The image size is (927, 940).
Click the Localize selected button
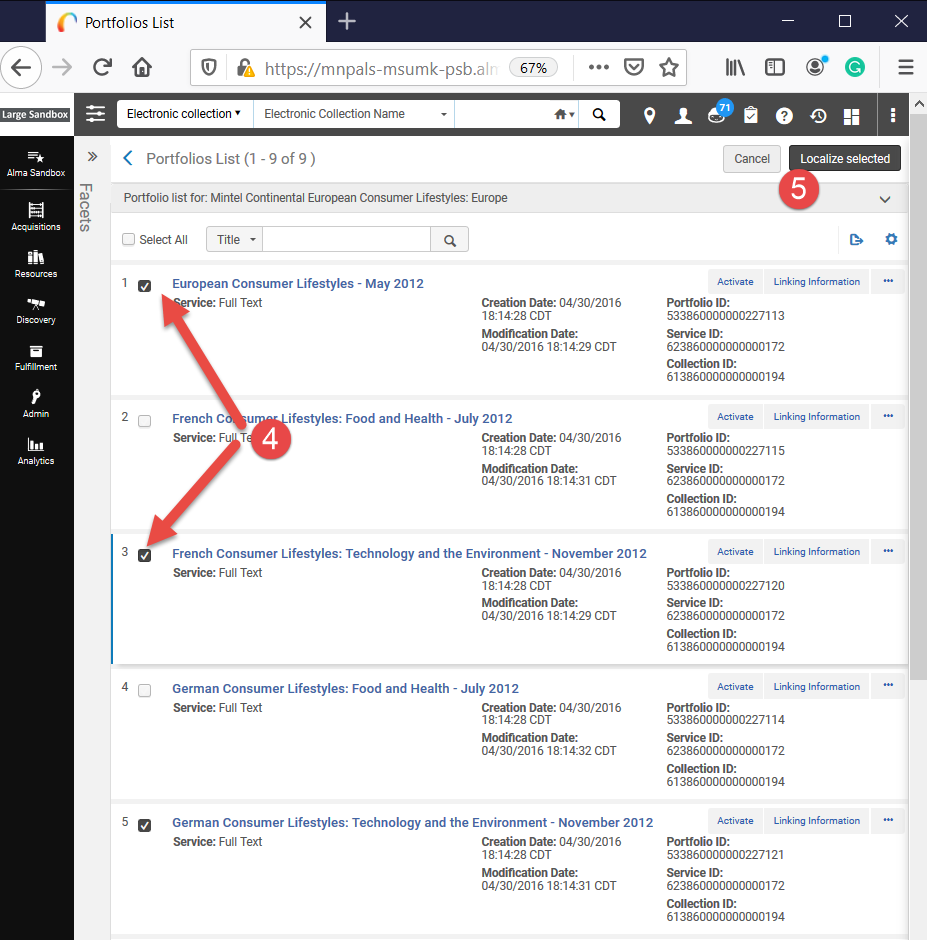(x=845, y=159)
